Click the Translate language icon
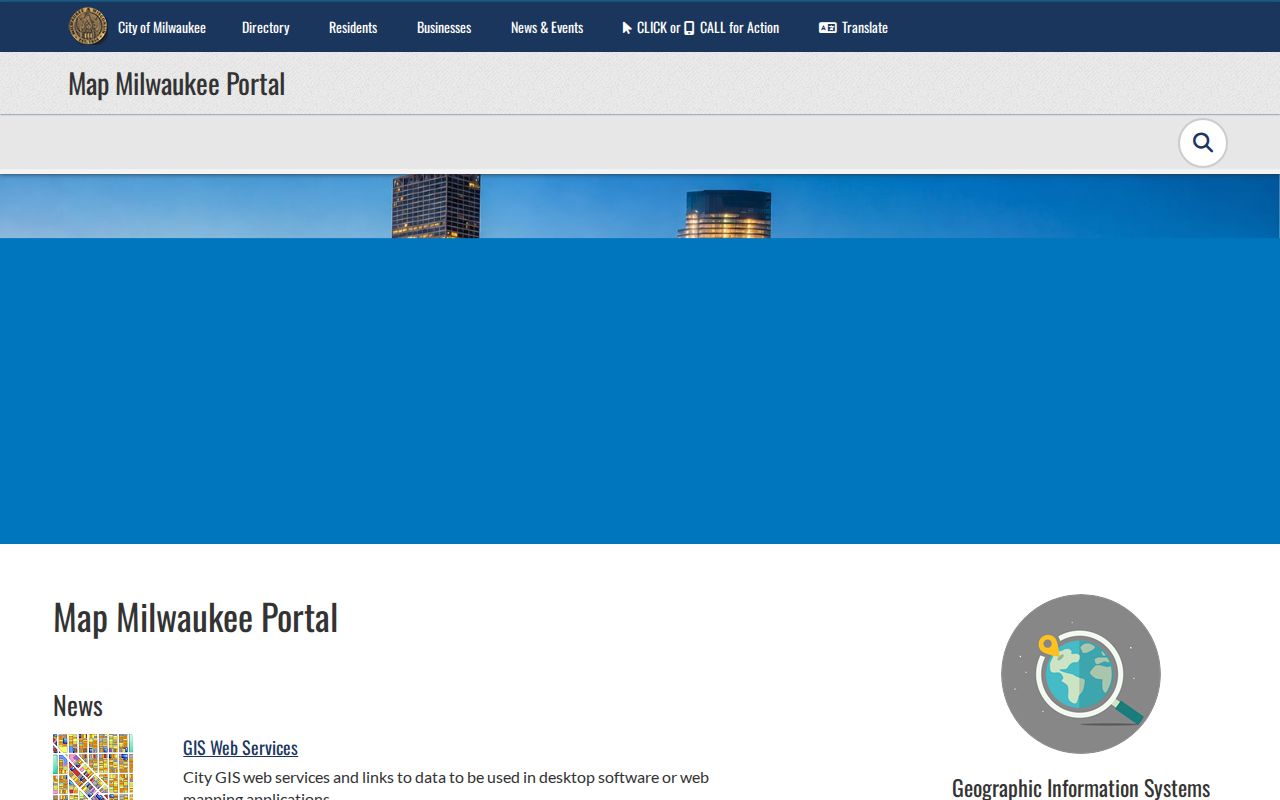The image size is (1280, 800). tap(828, 28)
